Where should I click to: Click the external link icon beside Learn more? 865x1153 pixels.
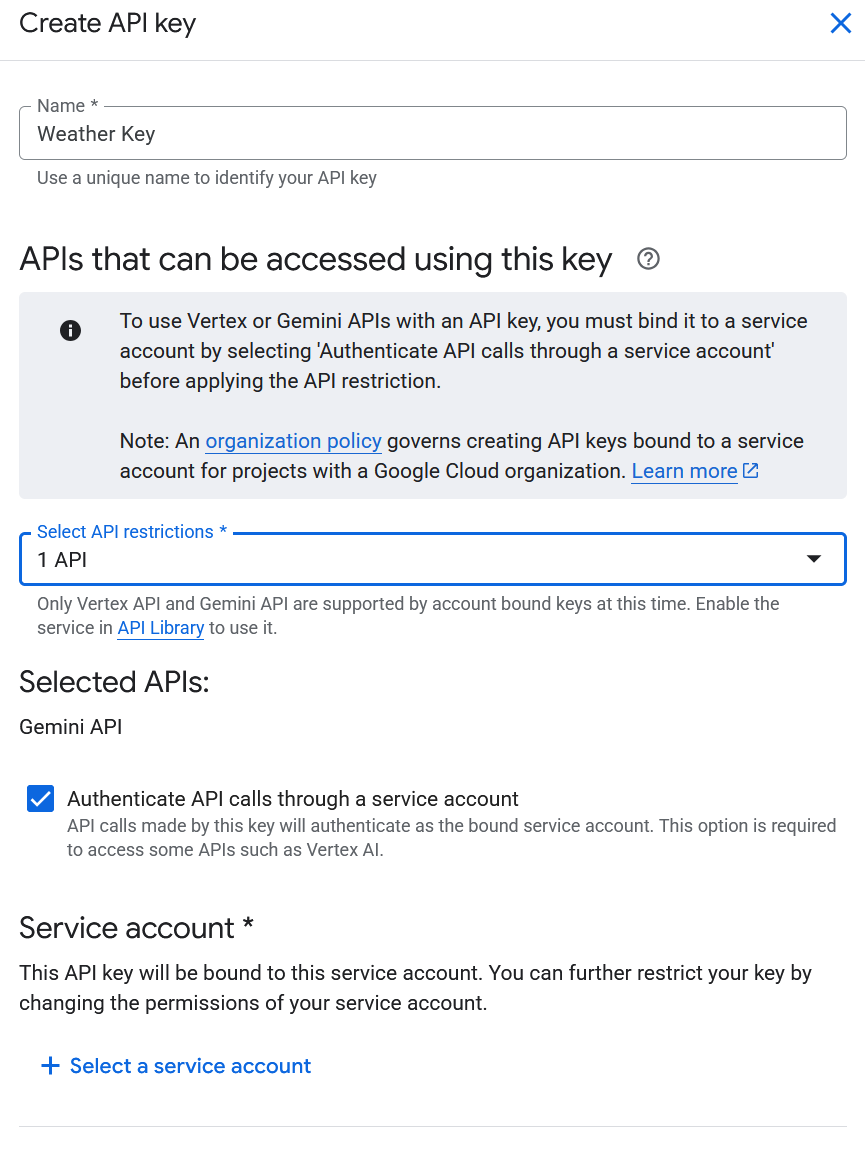[x=751, y=470]
